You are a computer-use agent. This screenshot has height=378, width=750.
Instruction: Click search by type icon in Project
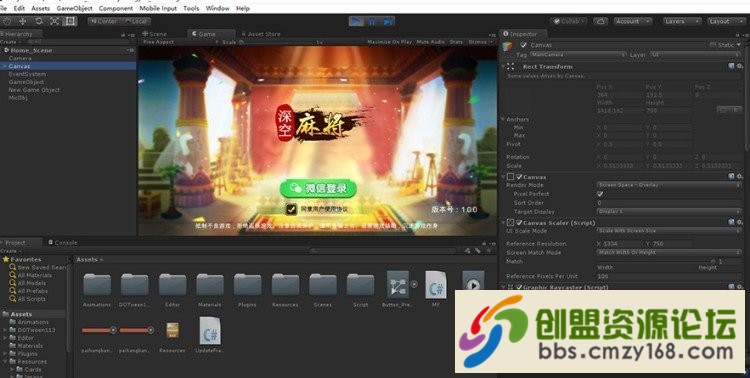[467, 251]
